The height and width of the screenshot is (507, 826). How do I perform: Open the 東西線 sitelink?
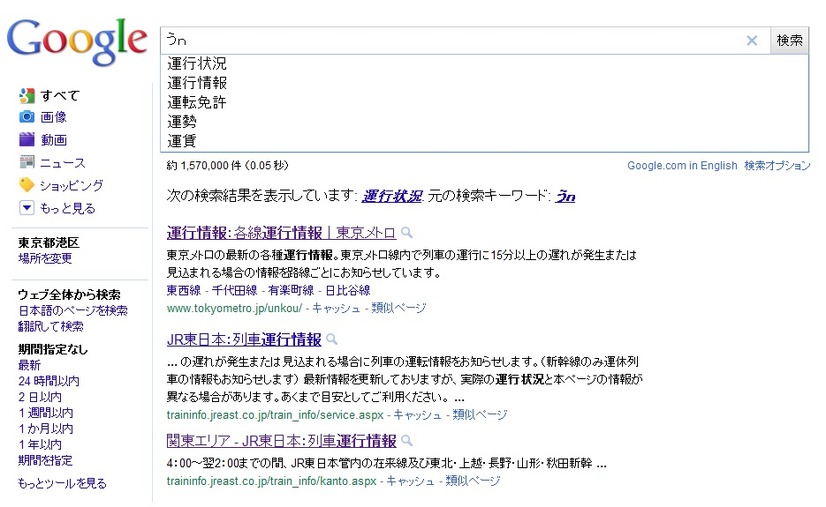click(x=184, y=290)
